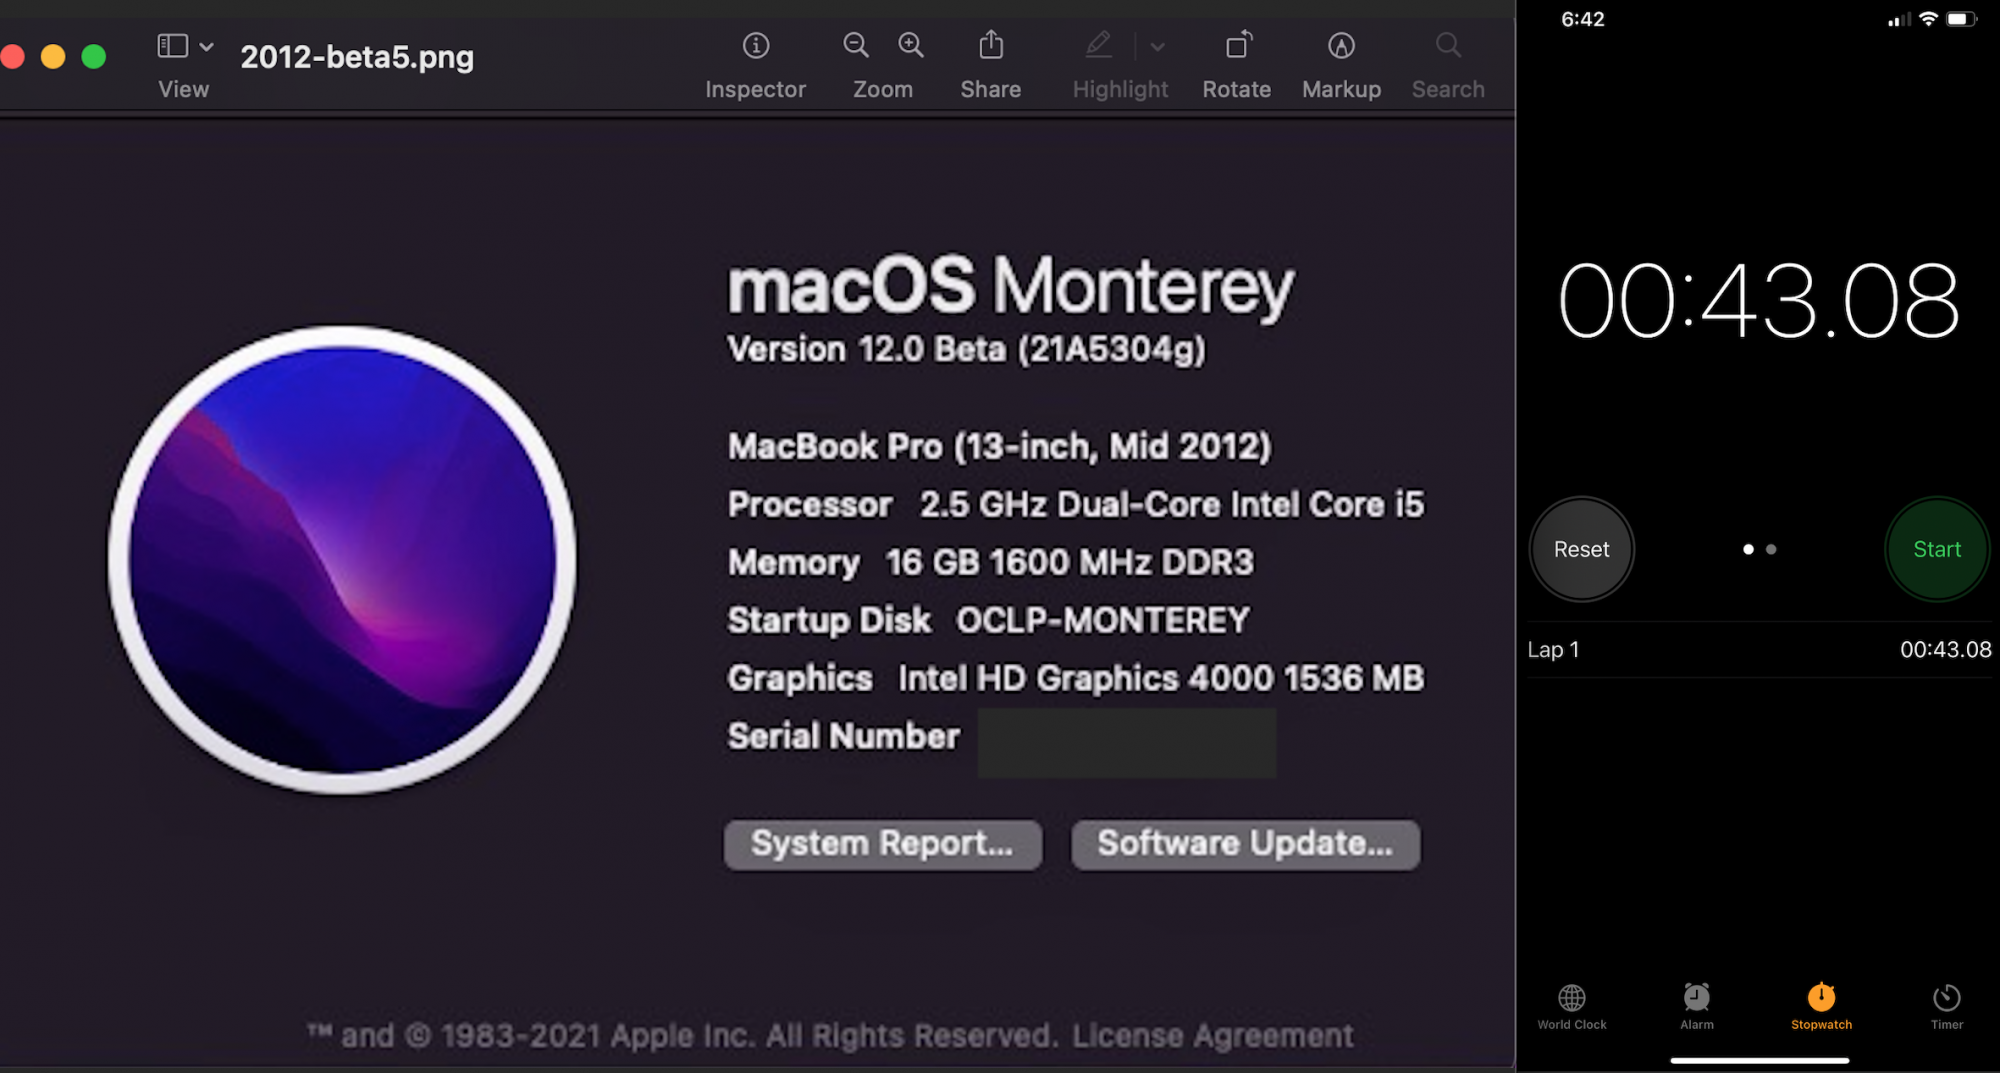
Task: Open the License Agreement link
Action: point(1212,1035)
